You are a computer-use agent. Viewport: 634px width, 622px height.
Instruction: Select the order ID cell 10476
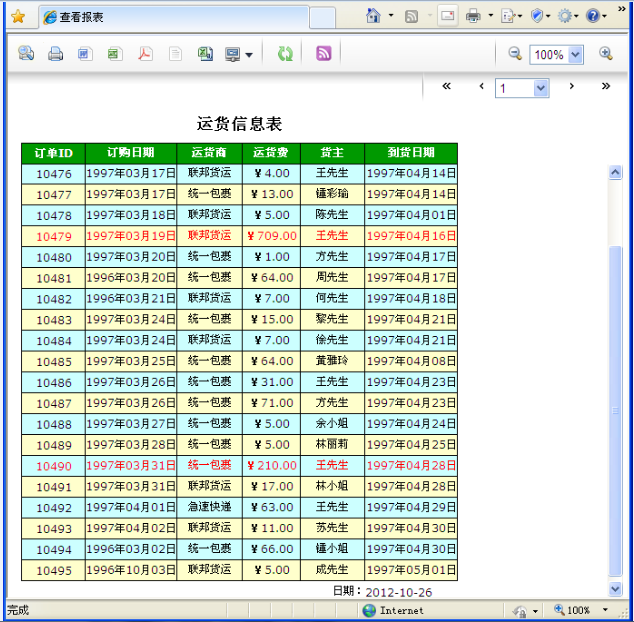(53, 174)
